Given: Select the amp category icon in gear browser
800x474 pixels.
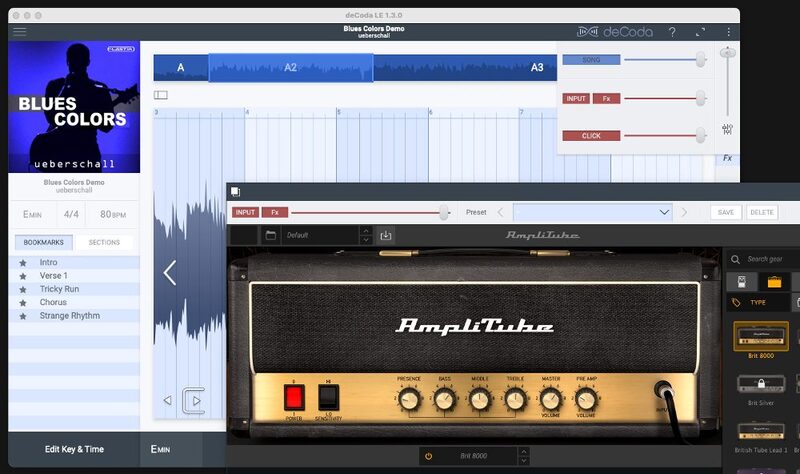Looking at the screenshot, I should (x=774, y=282).
